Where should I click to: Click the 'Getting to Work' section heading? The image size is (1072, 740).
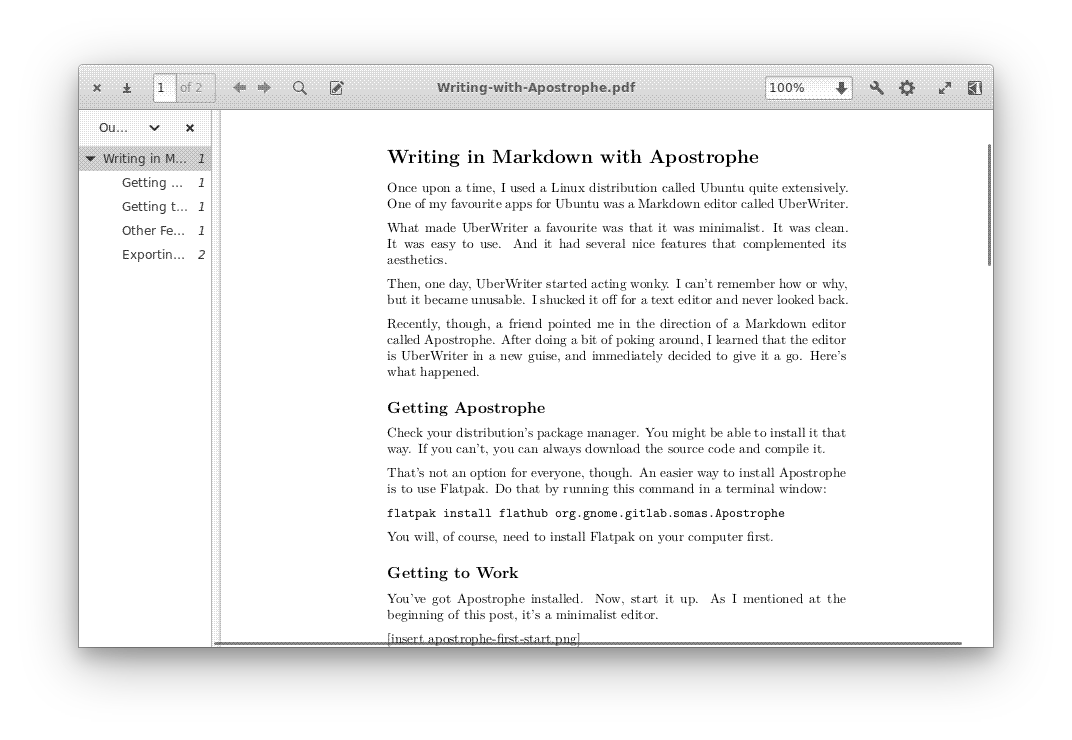[x=453, y=573]
